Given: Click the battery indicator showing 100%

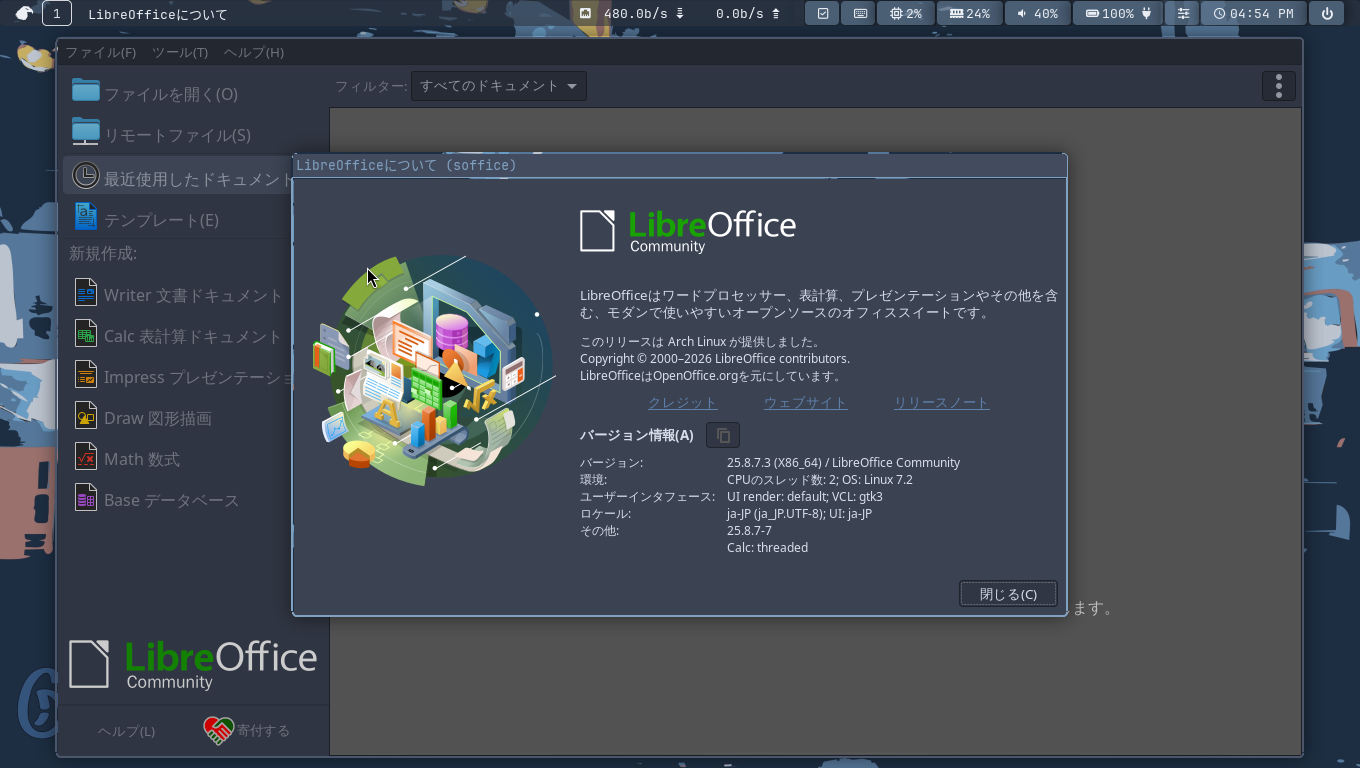Looking at the screenshot, I should pyautogui.click(x=1118, y=14).
